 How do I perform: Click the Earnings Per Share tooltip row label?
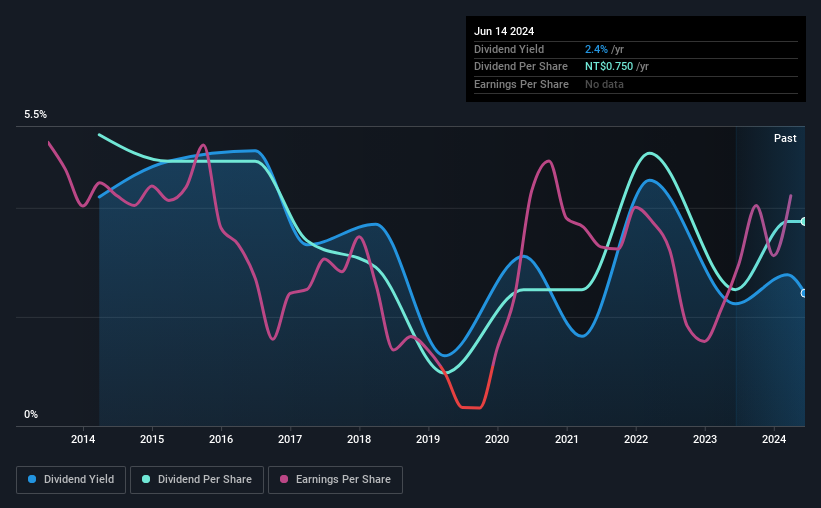click(x=521, y=84)
